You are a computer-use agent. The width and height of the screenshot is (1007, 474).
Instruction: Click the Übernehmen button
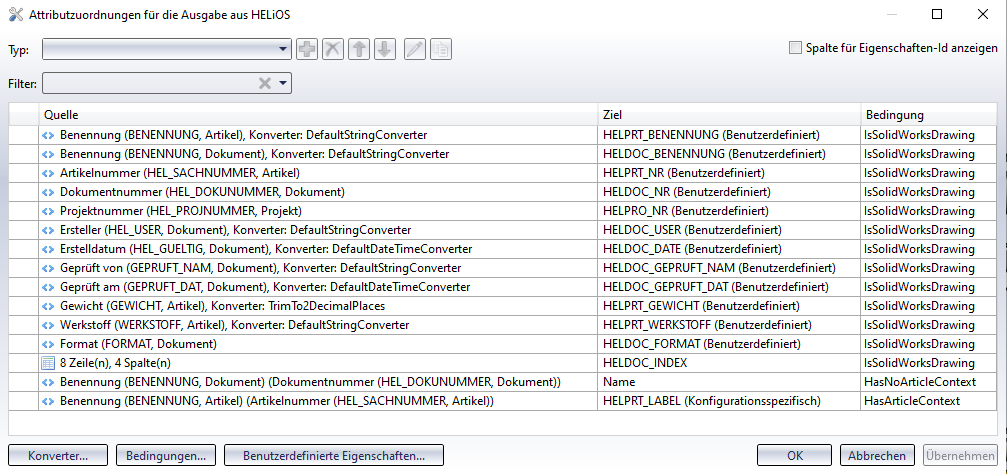pos(960,456)
